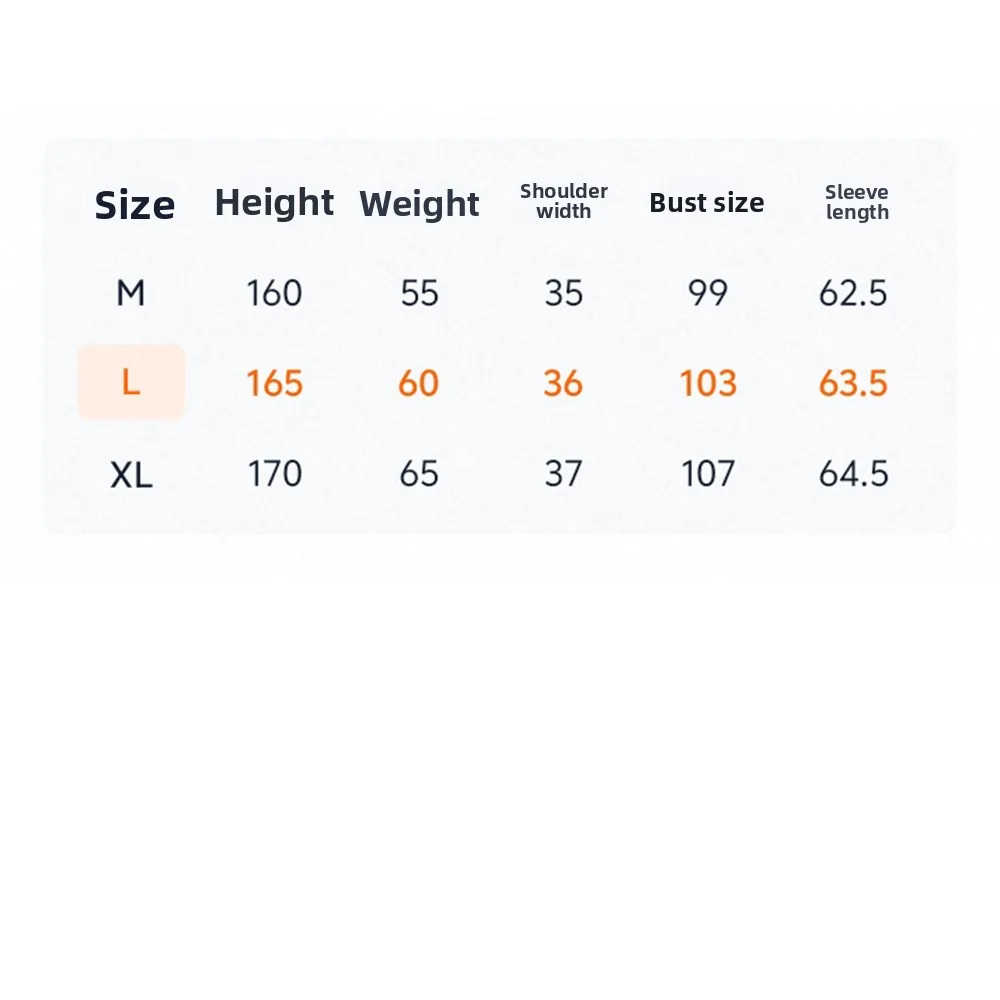
Task: Click orange height value 165
Action: pyautogui.click(x=274, y=383)
